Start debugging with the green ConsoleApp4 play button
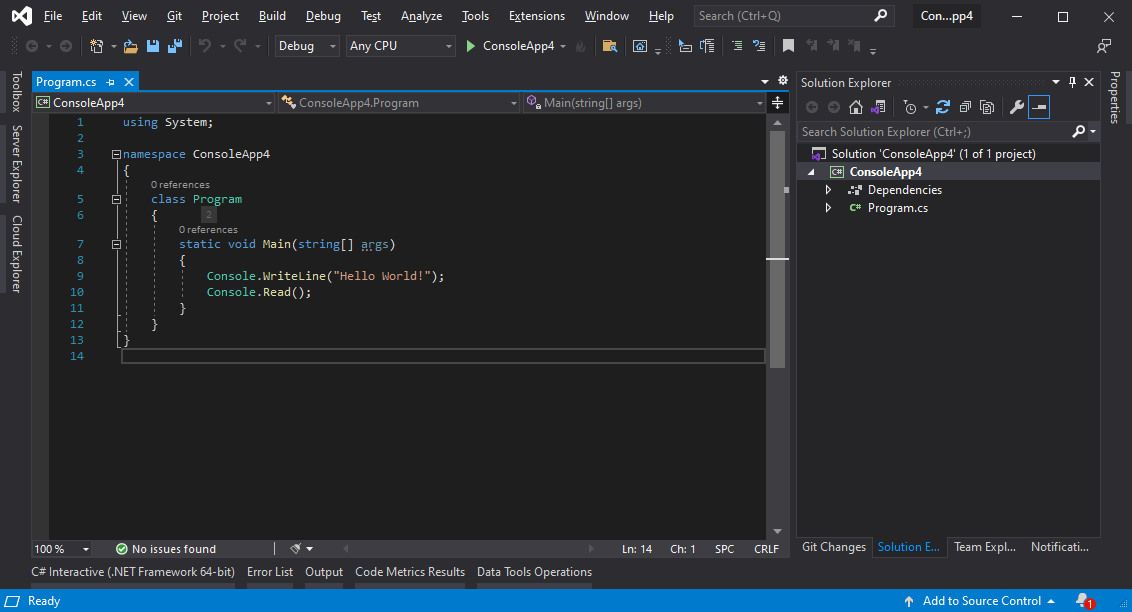This screenshot has height=612, width=1132. [x=472, y=46]
